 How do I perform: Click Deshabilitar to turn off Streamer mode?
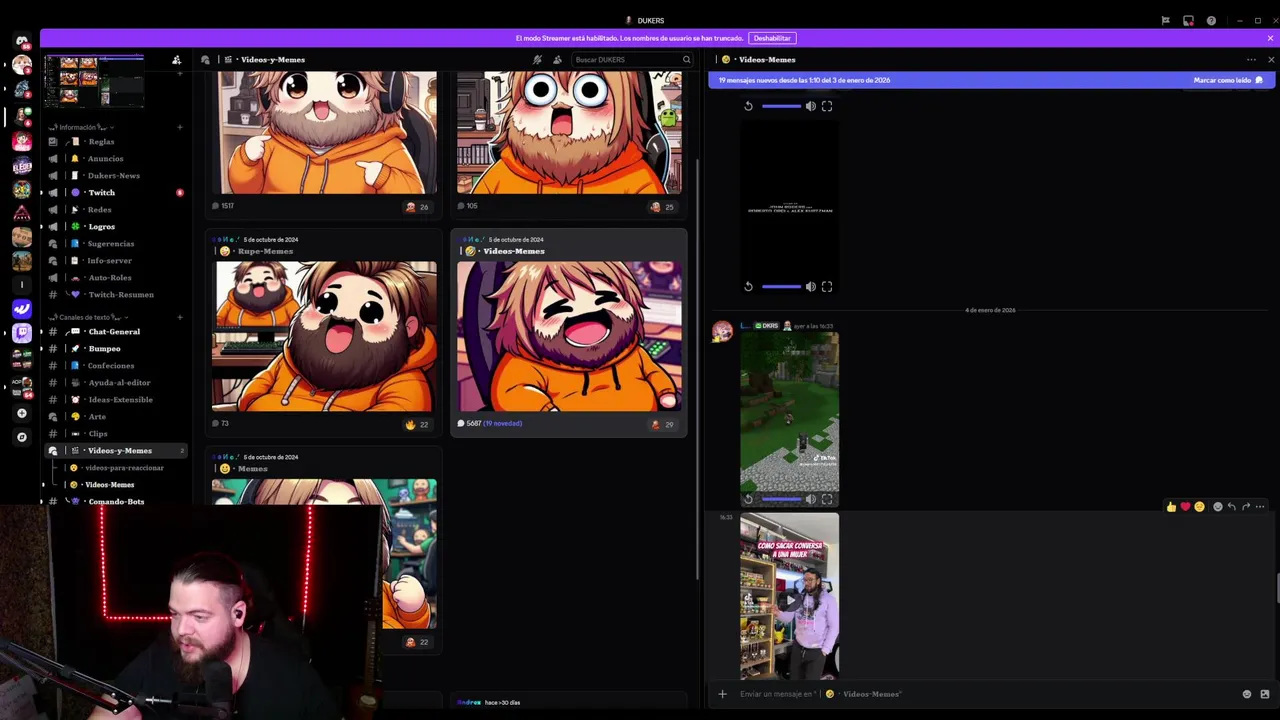click(x=772, y=38)
